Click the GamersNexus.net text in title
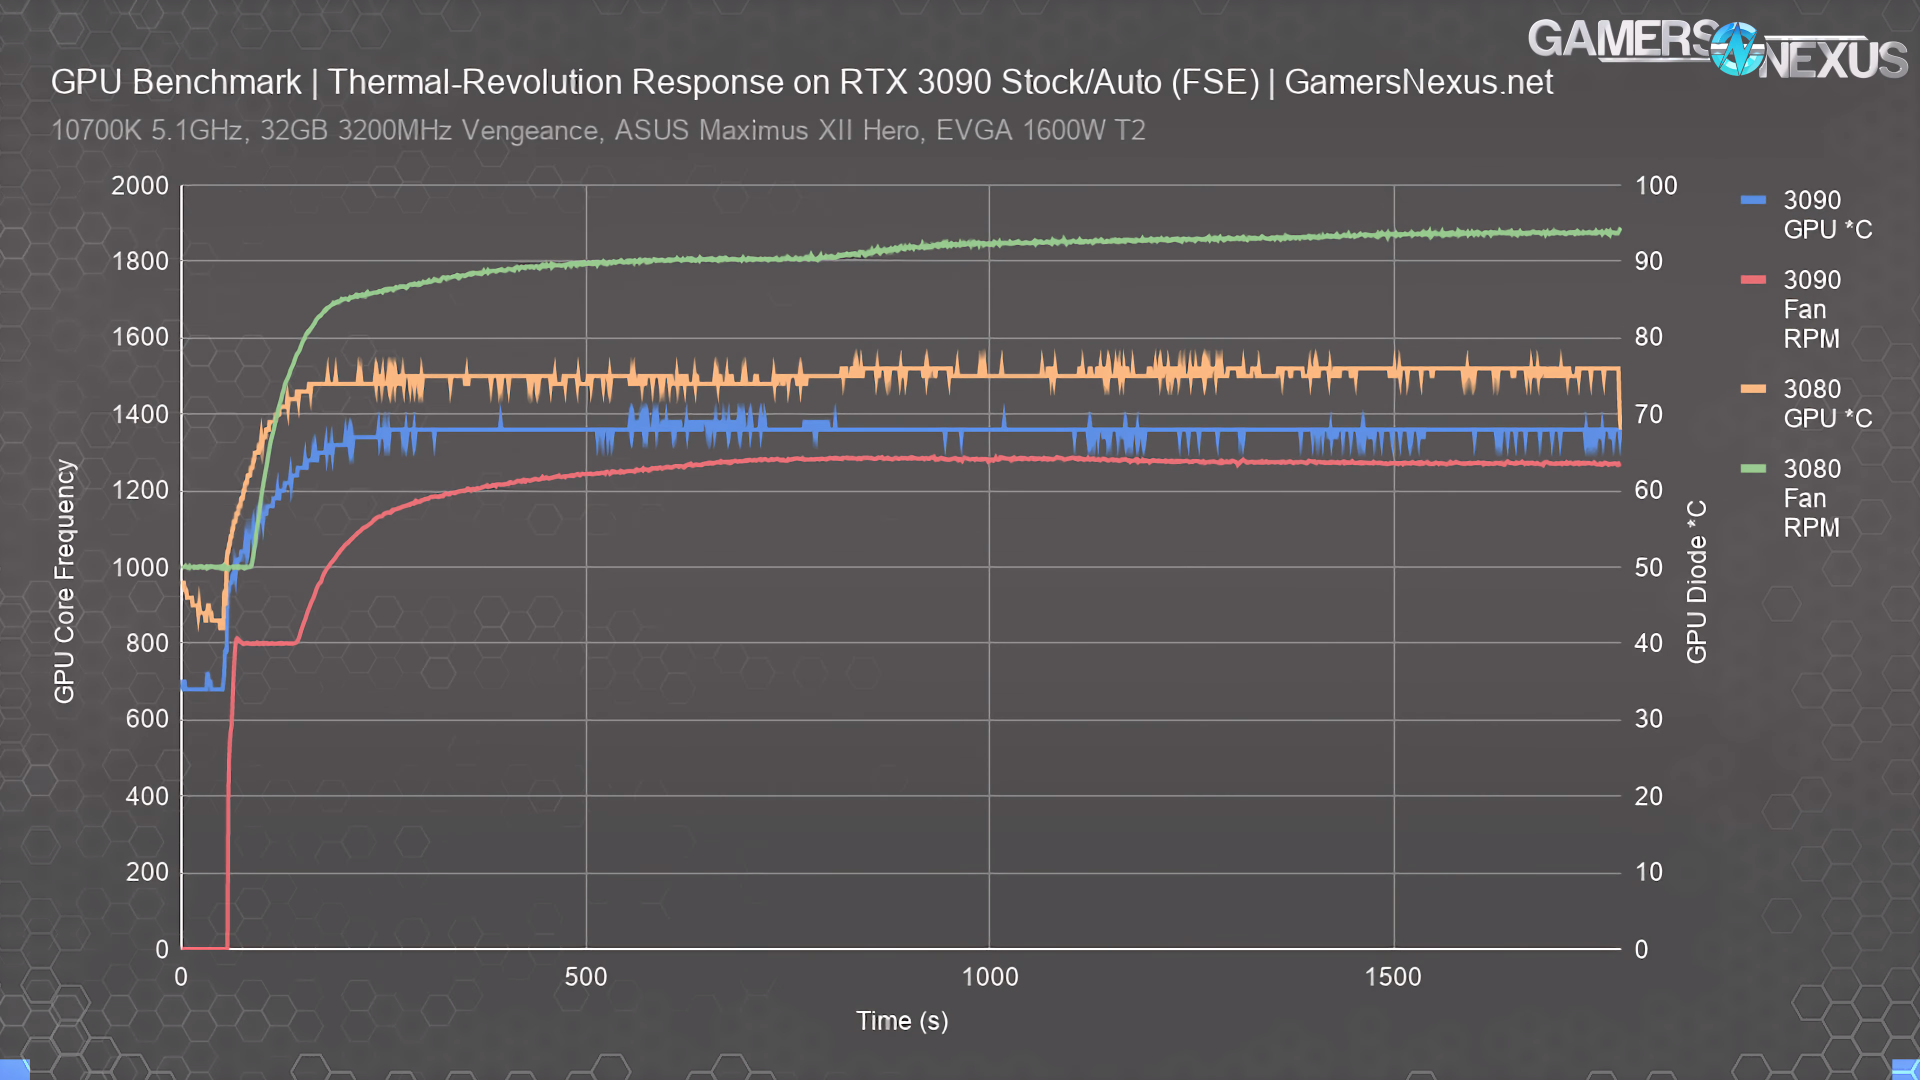Screen dimensions: 1920x1080 pos(1418,82)
